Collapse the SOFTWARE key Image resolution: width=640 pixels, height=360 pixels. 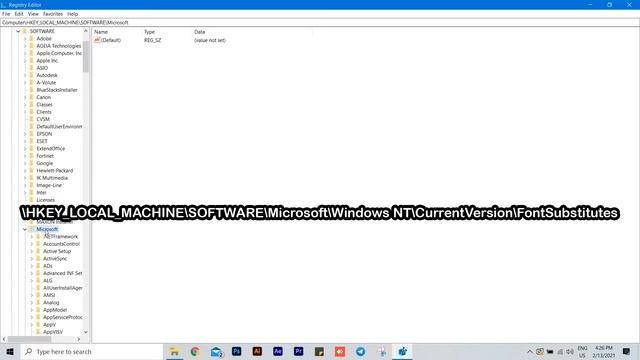pyautogui.click(x=18, y=31)
